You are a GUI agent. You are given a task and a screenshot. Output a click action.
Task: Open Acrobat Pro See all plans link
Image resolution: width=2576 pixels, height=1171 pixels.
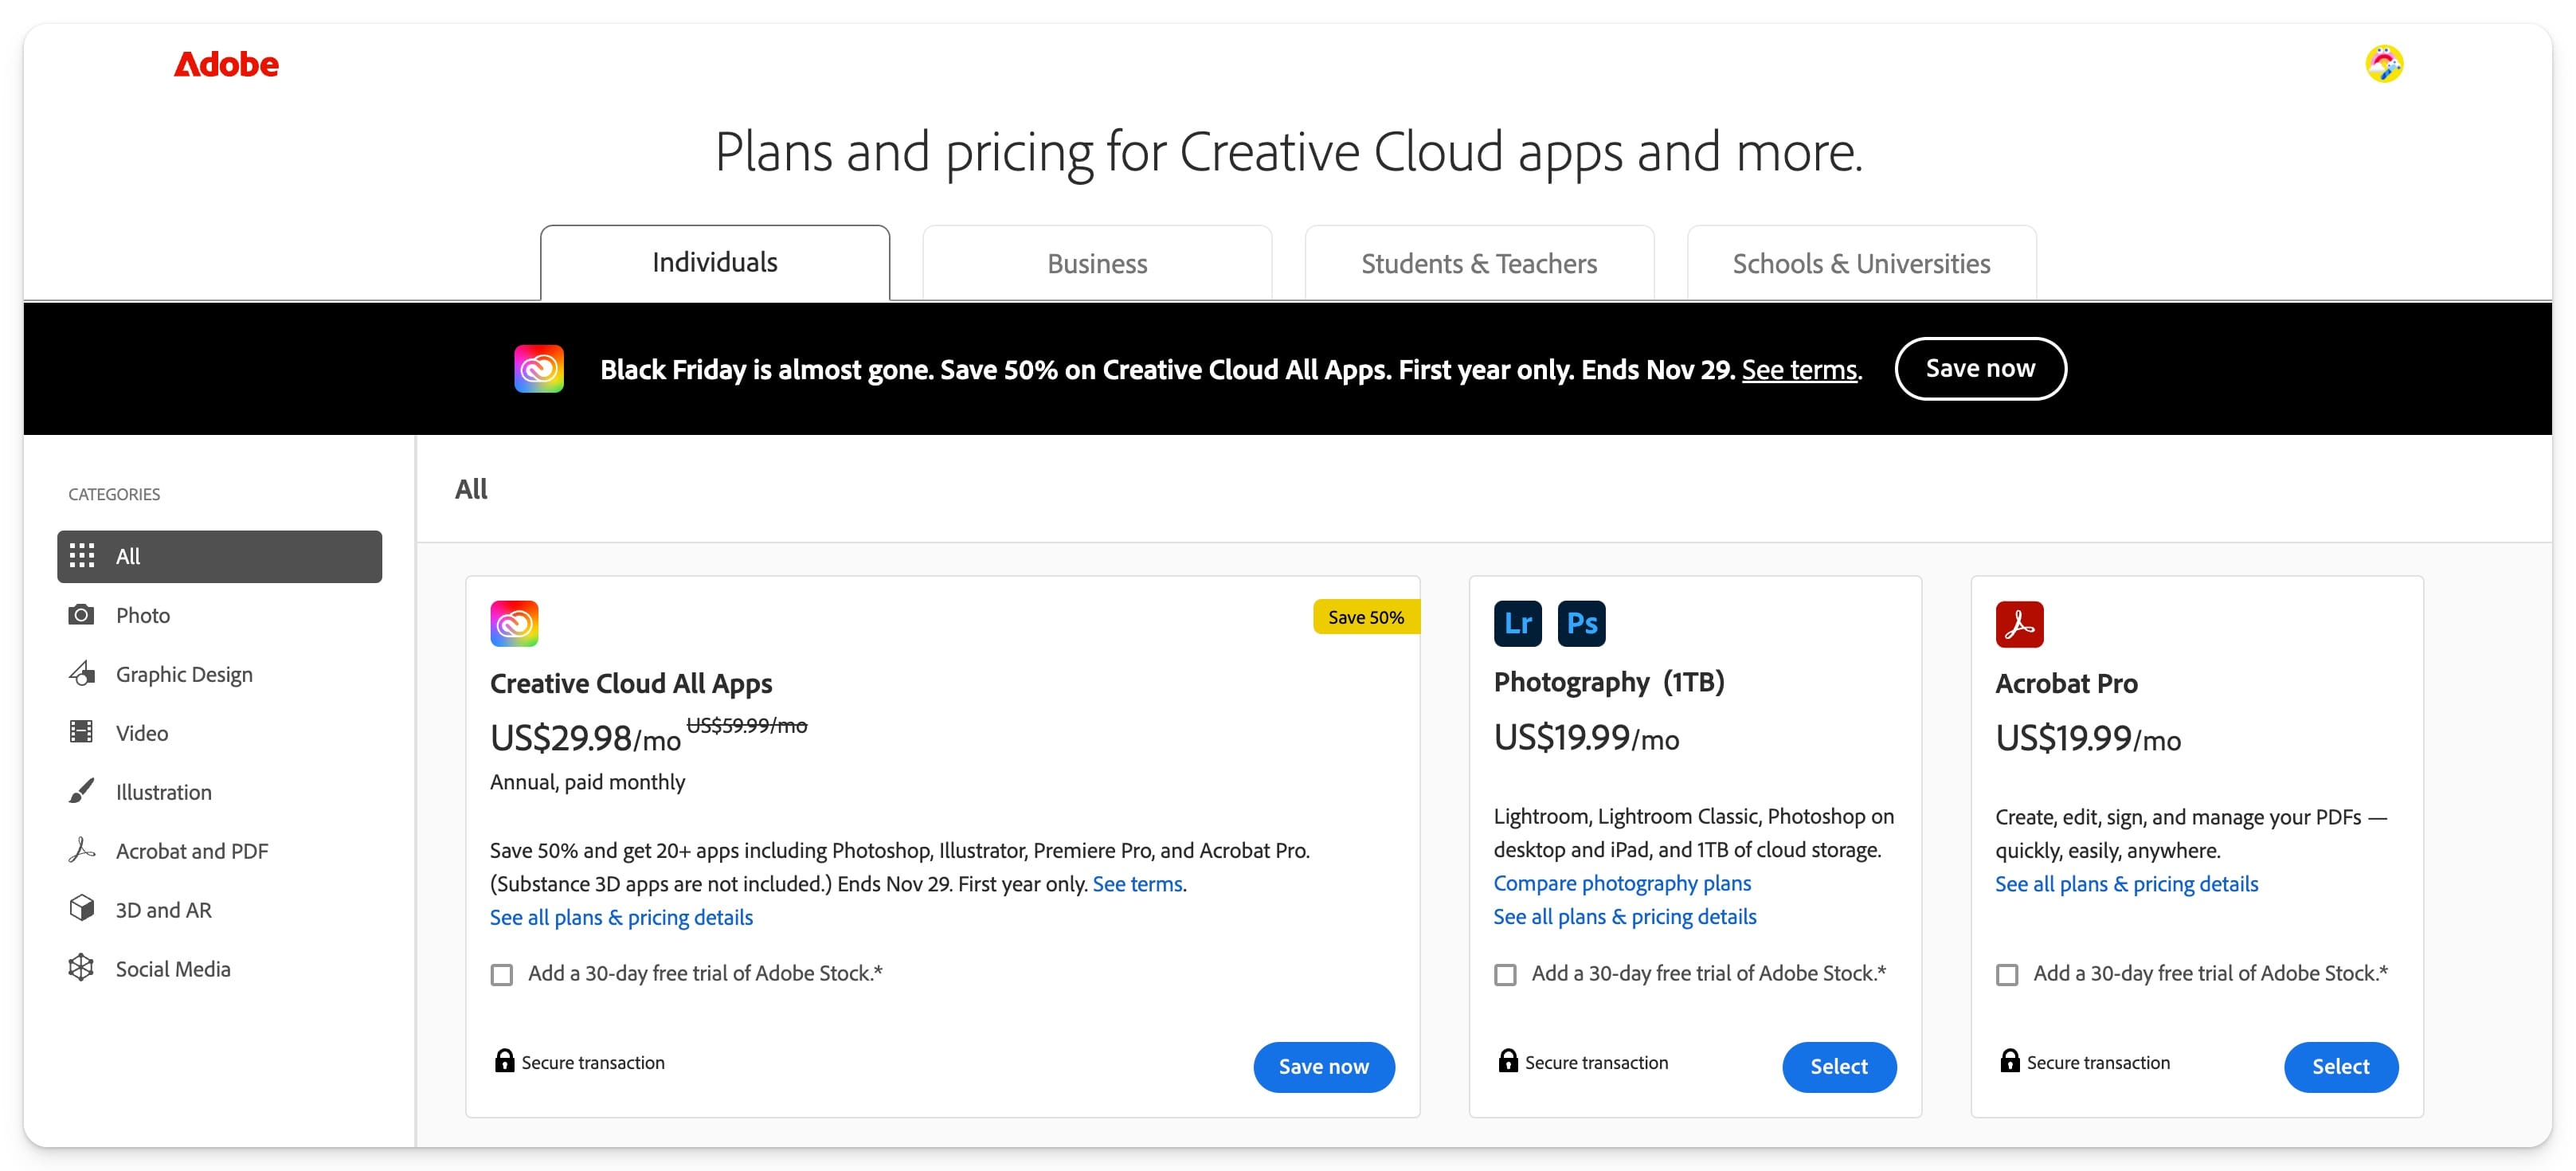coord(2127,884)
